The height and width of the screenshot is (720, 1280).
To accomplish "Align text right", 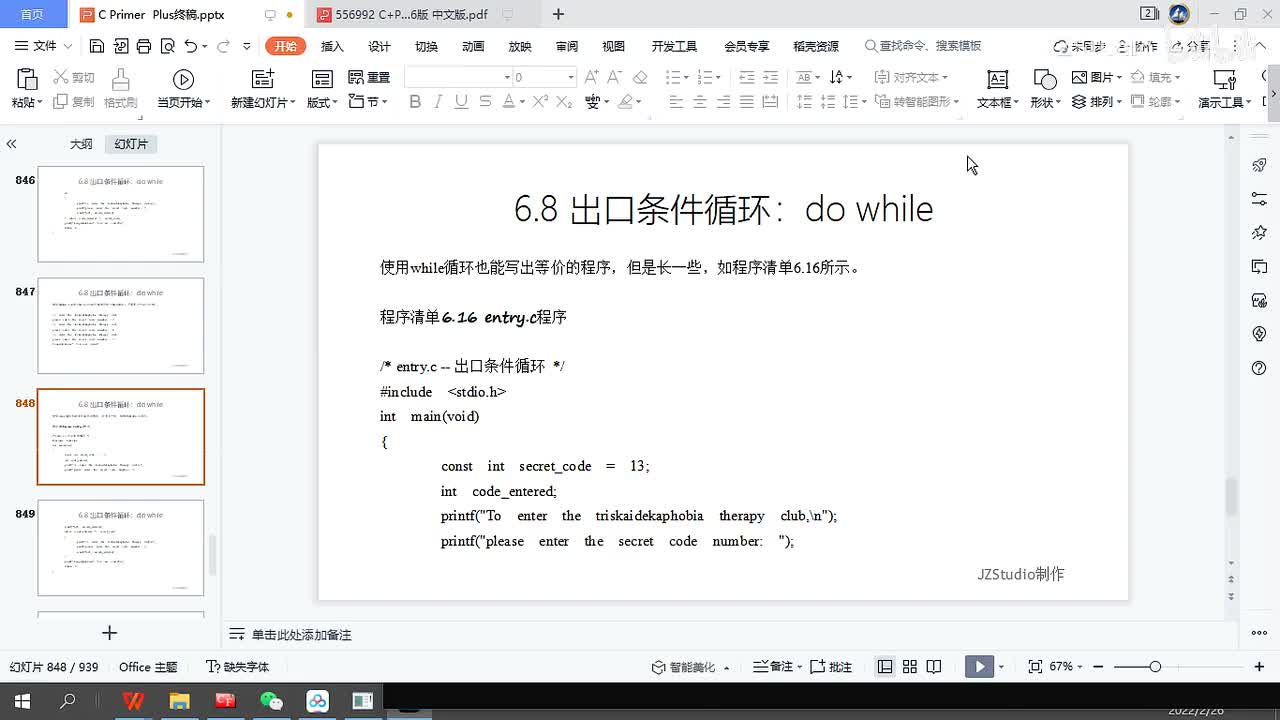I will coord(723,102).
